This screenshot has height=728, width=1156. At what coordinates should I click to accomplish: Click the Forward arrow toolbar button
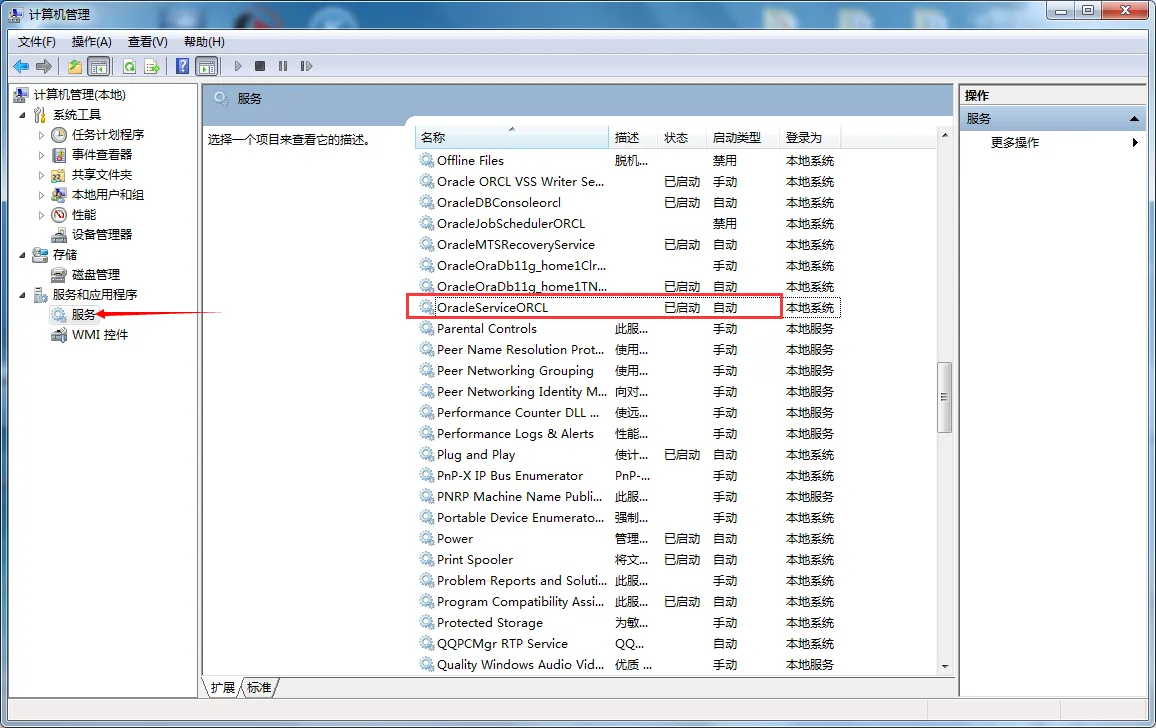click(x=44, y=66)
